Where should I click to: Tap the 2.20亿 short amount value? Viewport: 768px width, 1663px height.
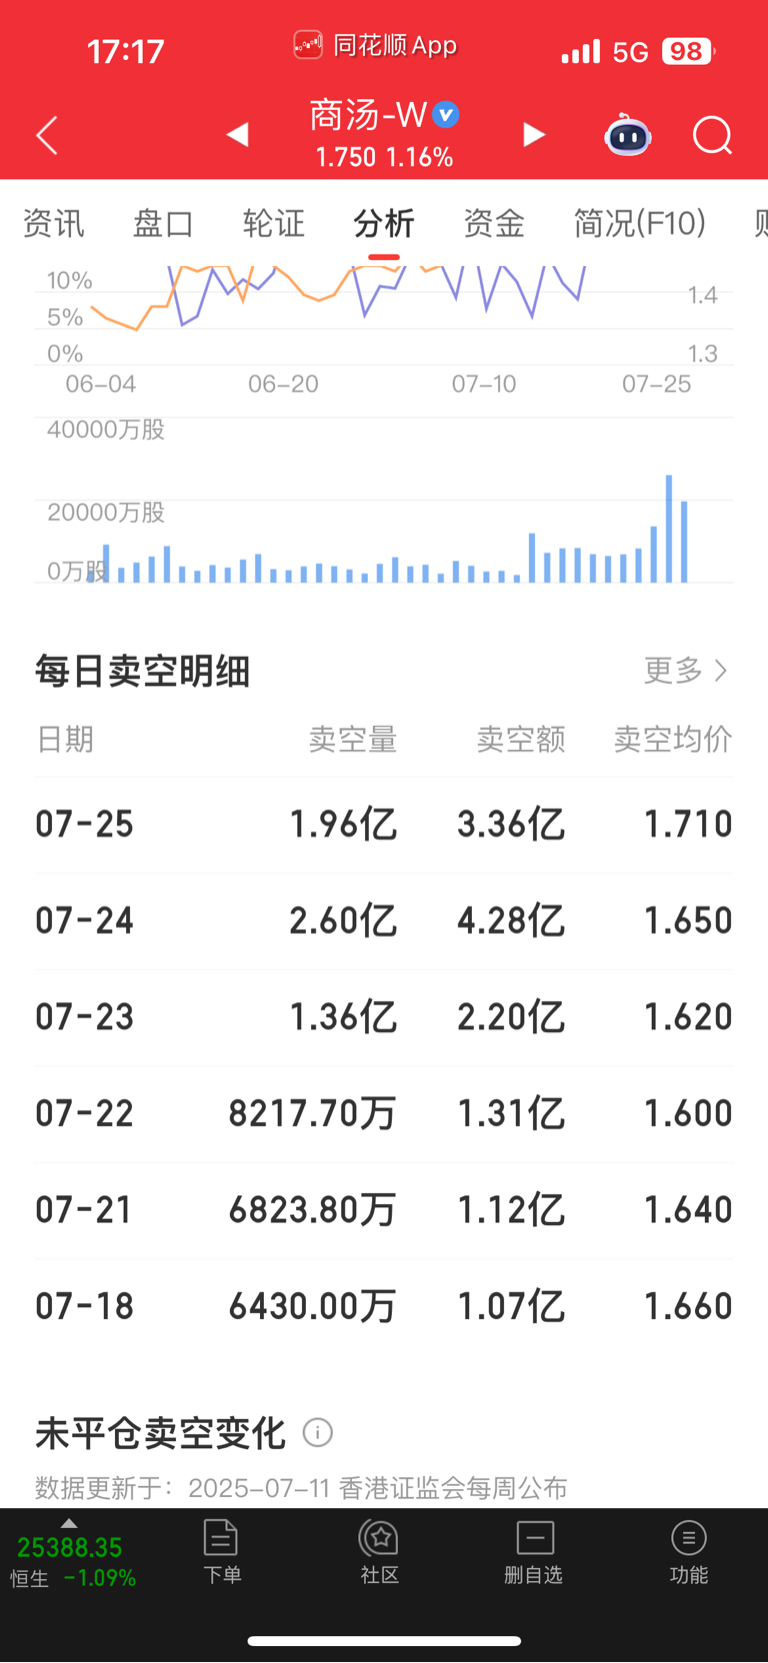click(x=511, y=1017)
